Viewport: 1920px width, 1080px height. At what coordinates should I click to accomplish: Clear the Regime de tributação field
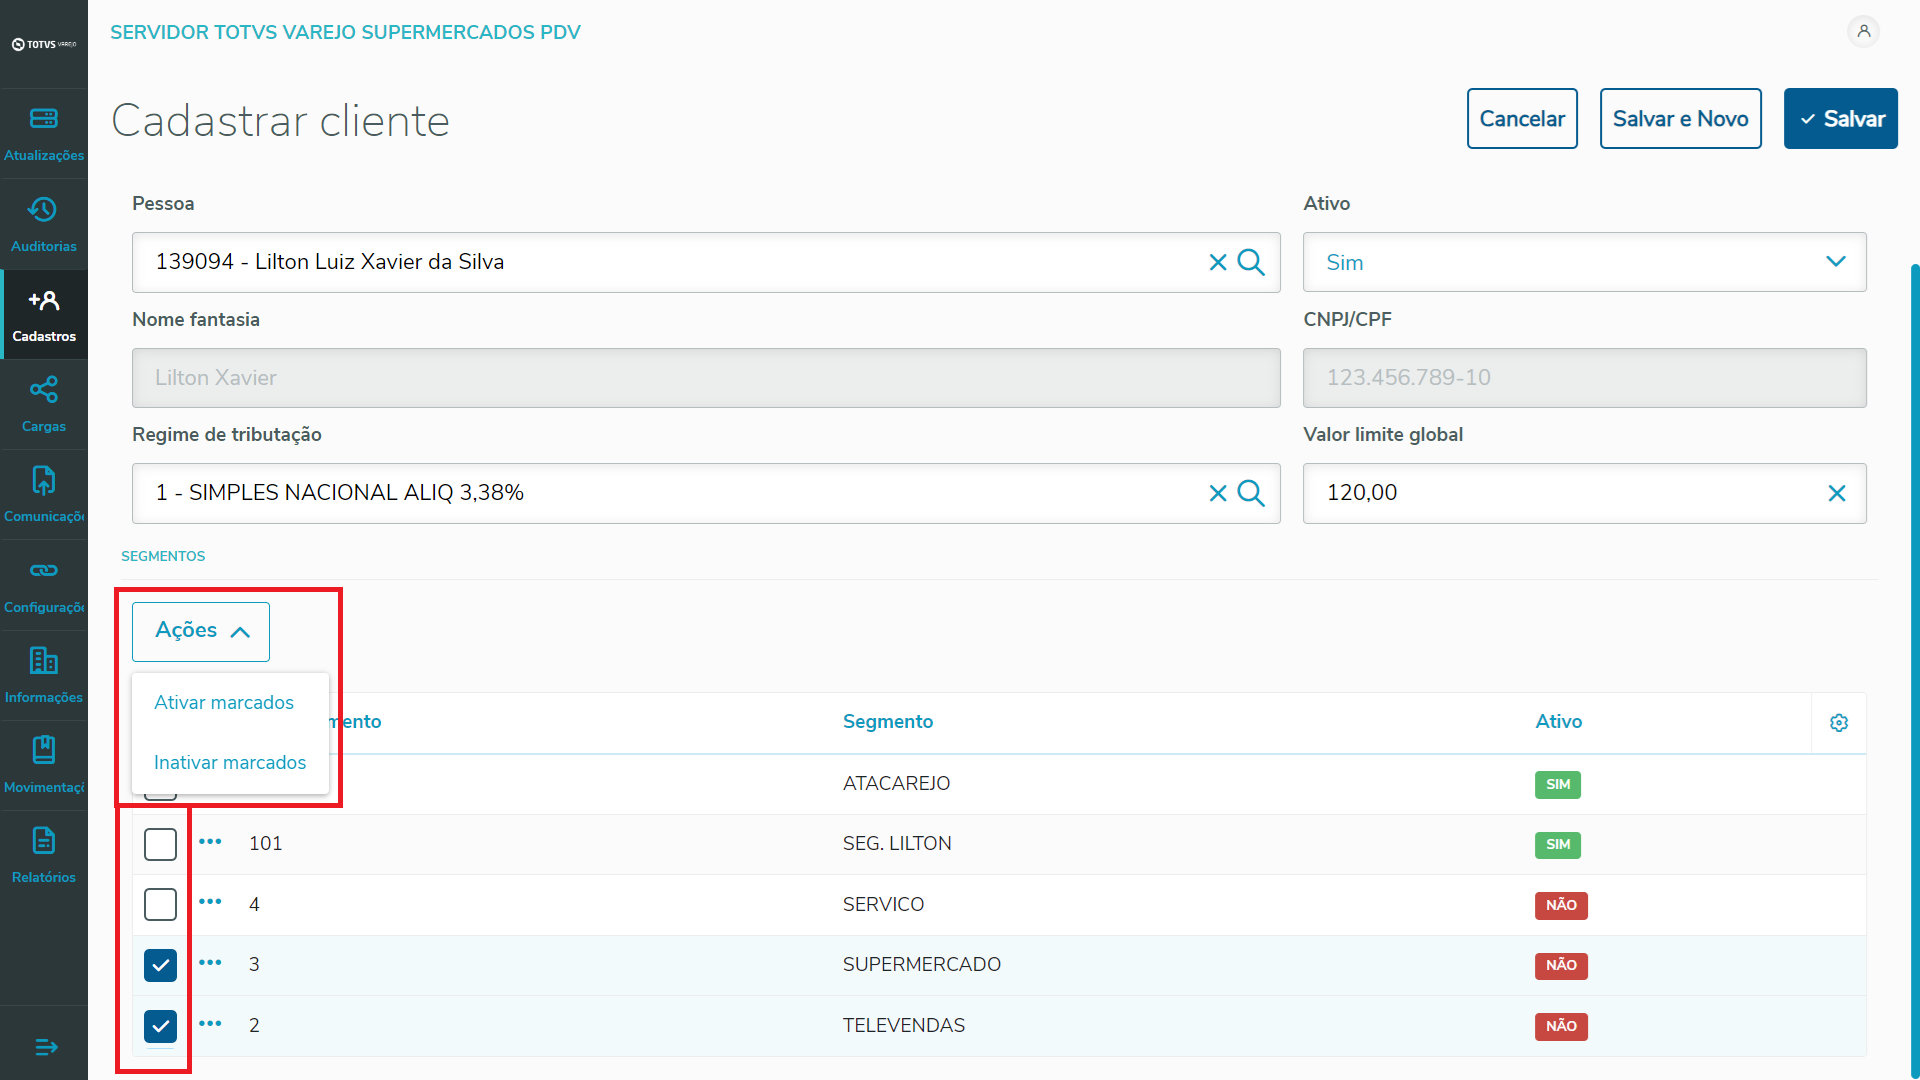1217,493
